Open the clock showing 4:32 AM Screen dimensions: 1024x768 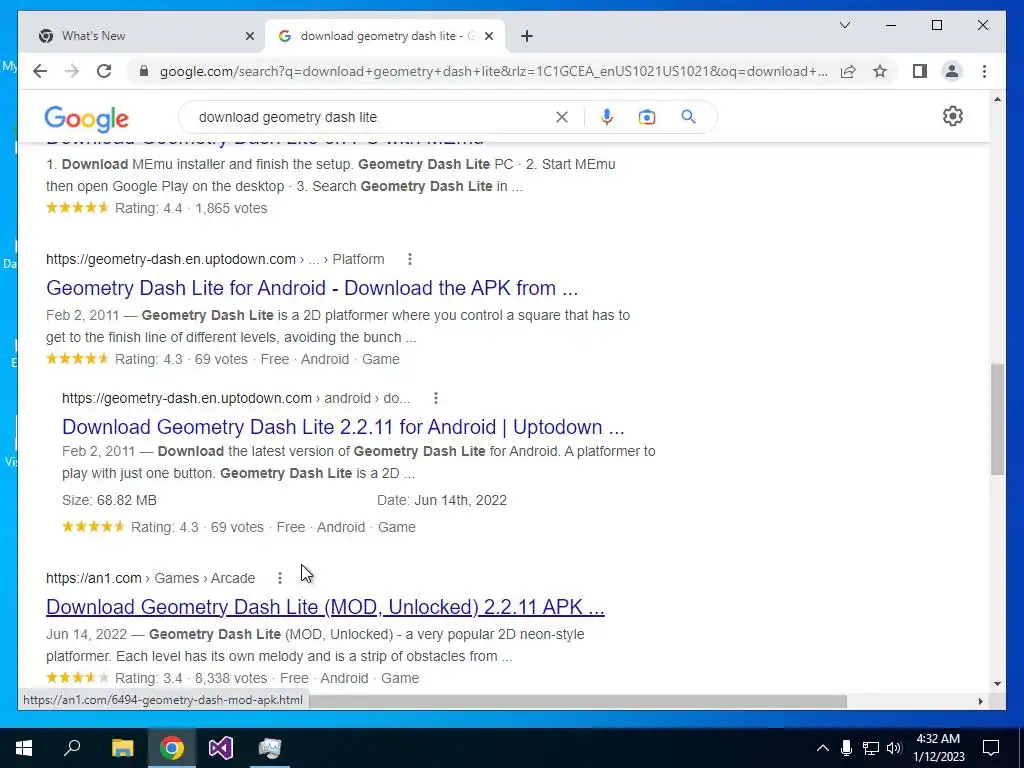pos(938,748)
